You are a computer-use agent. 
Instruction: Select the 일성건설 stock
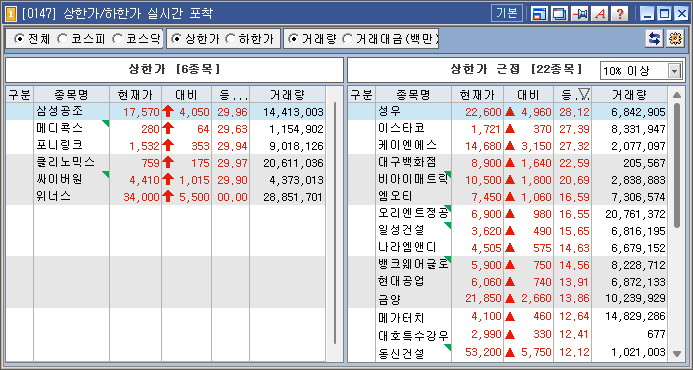point(401,231)
